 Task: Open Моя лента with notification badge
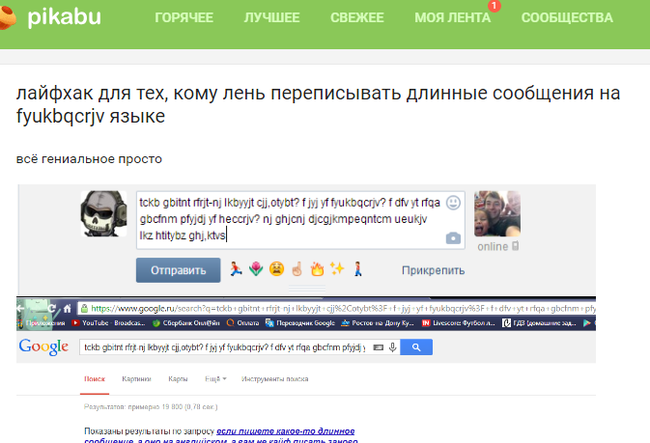point(452,18)
